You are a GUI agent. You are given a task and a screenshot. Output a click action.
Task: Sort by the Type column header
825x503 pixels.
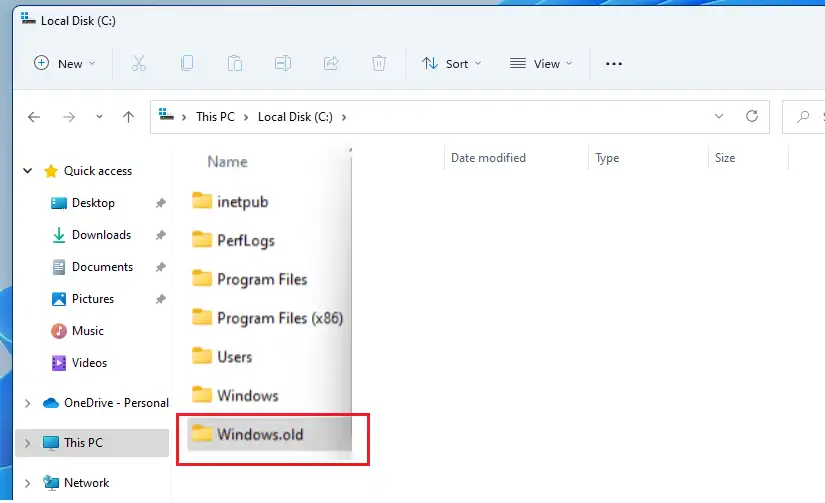tap(607, 158)
